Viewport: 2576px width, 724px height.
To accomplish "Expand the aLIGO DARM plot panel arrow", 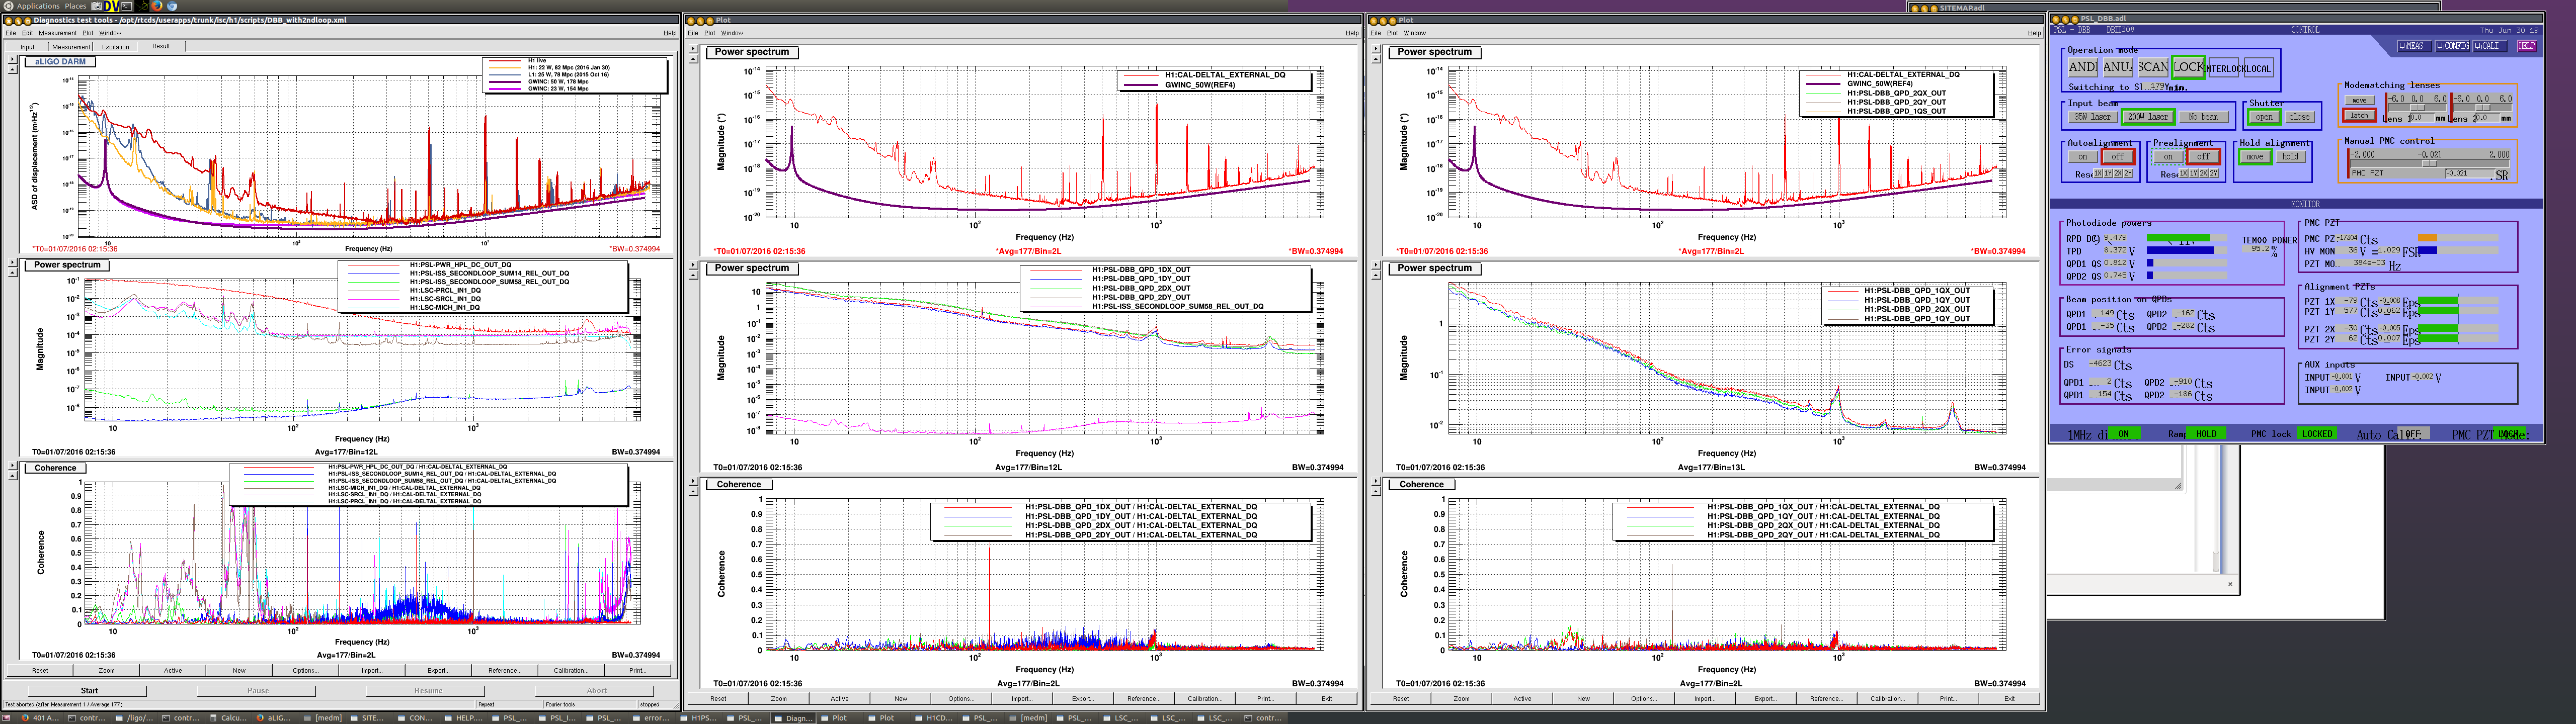I will tap(12, 59).
